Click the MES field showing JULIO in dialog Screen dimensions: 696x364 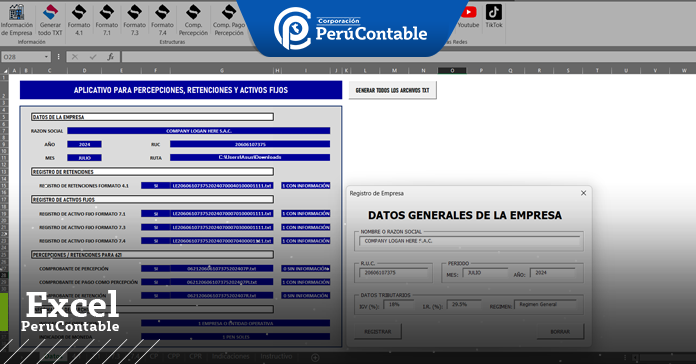tap(485, 273)
